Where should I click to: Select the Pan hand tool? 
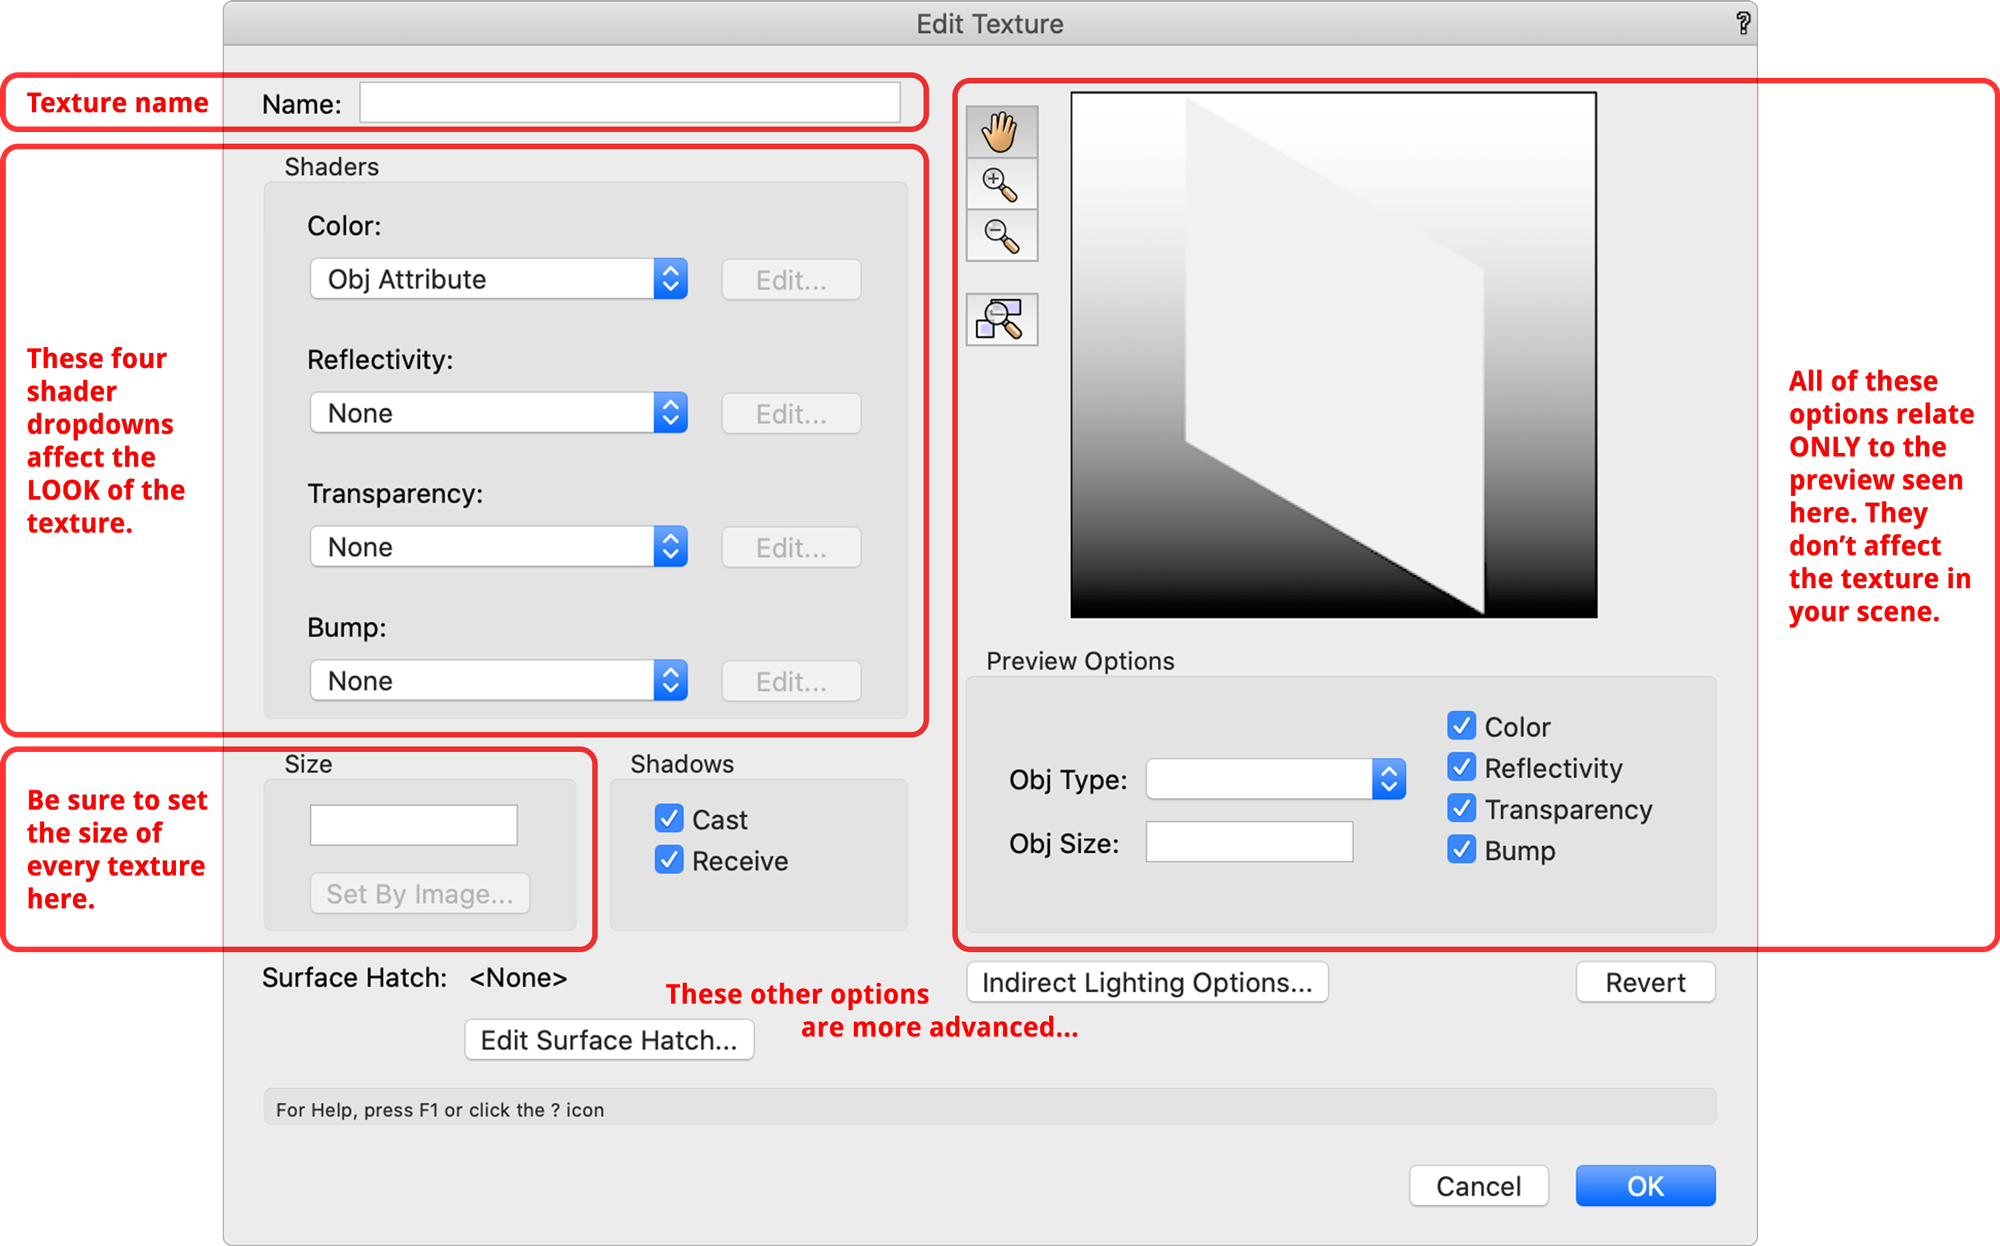pos(1001,132)
